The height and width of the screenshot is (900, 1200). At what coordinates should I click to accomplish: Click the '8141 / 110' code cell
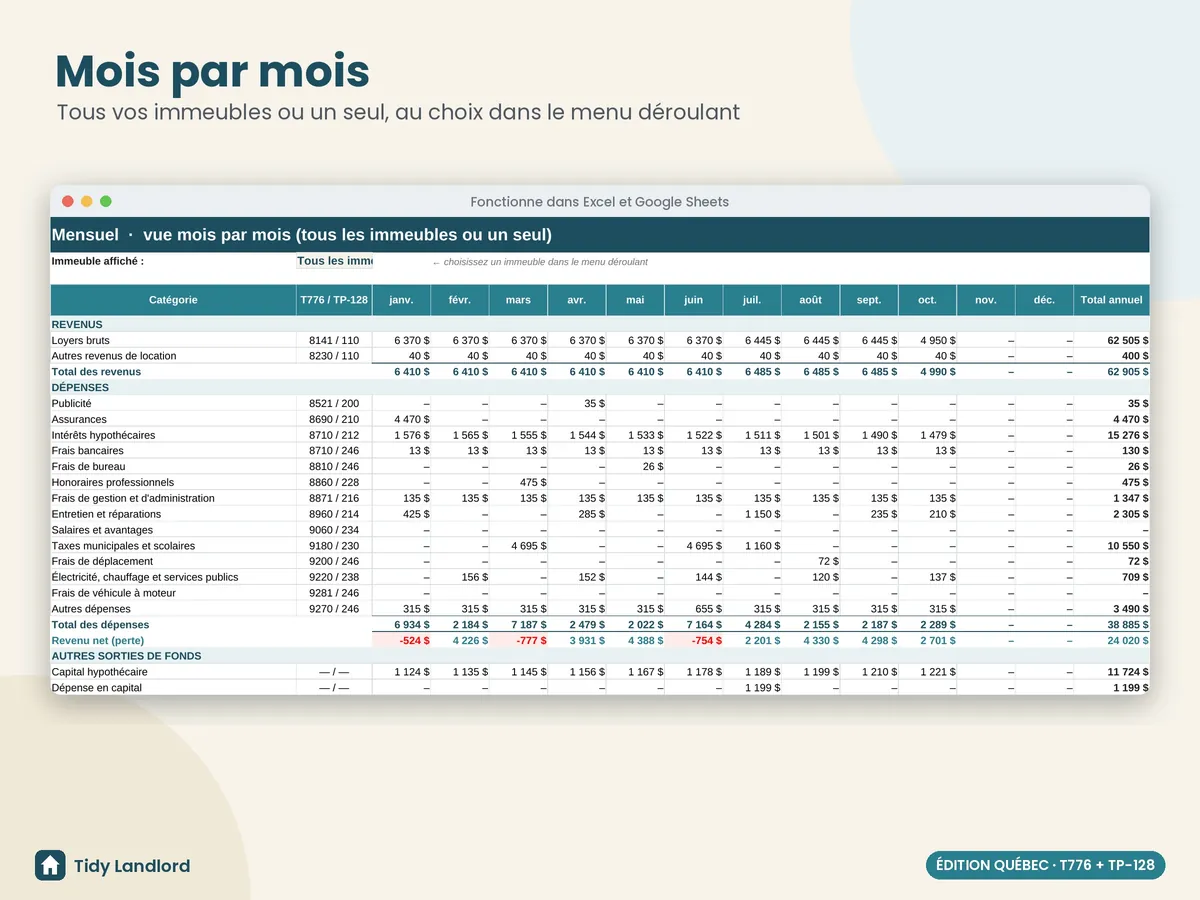pyautogui.click(x=334, y=340)
